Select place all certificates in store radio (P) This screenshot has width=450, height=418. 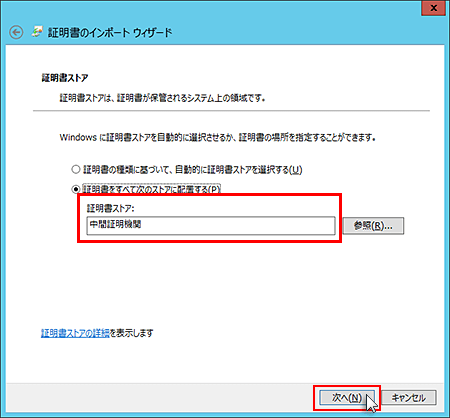tap(76, 189)
